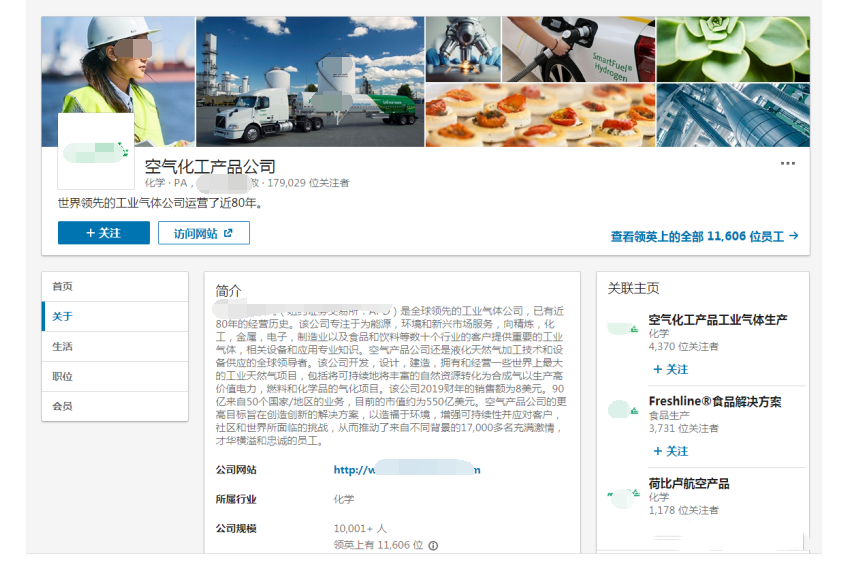Viewport: 842px width, 572px height.
Task: Click the Freshline食品解决方案 page logo
Action: [x=623, y=410]
